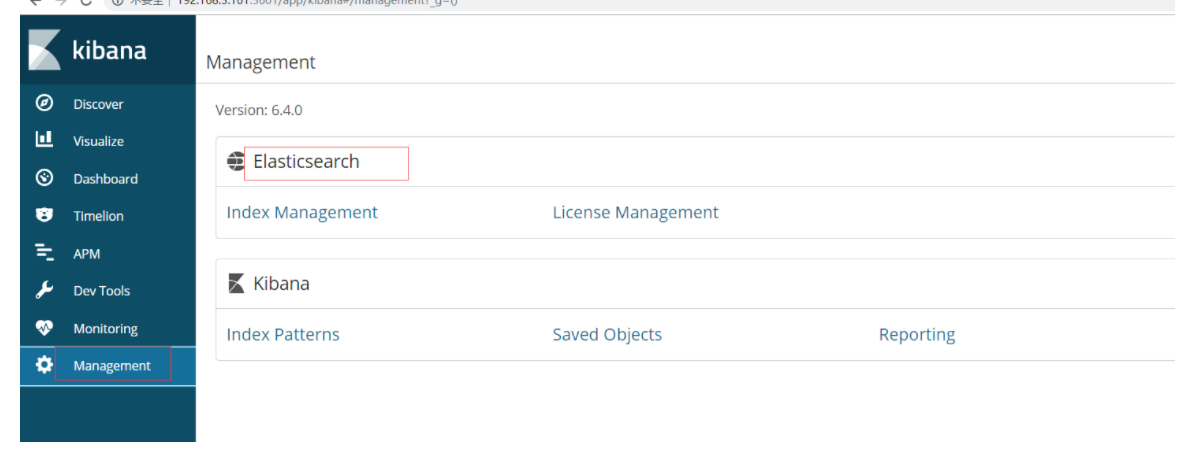Open Index Management link
This screenshot has width=1184, height=463.
[x=302, y=212]
